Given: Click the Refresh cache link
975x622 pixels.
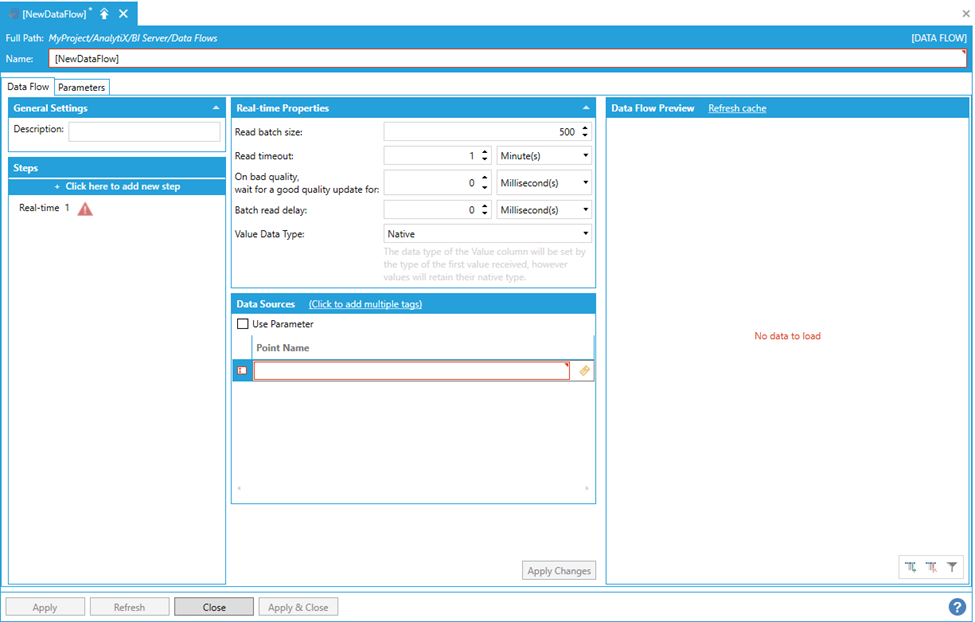Looking at the screenshot, I should 737,108.
